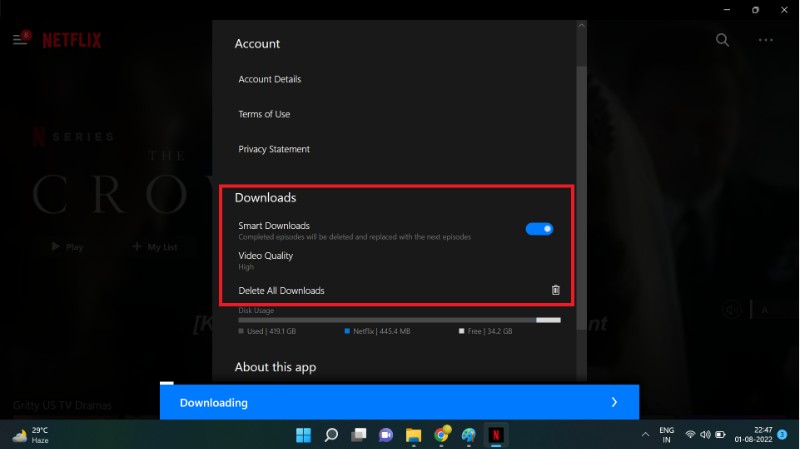Open Google Chrome from the taskbar
This screenshot has width=800, height=449.
pos(441,434)
